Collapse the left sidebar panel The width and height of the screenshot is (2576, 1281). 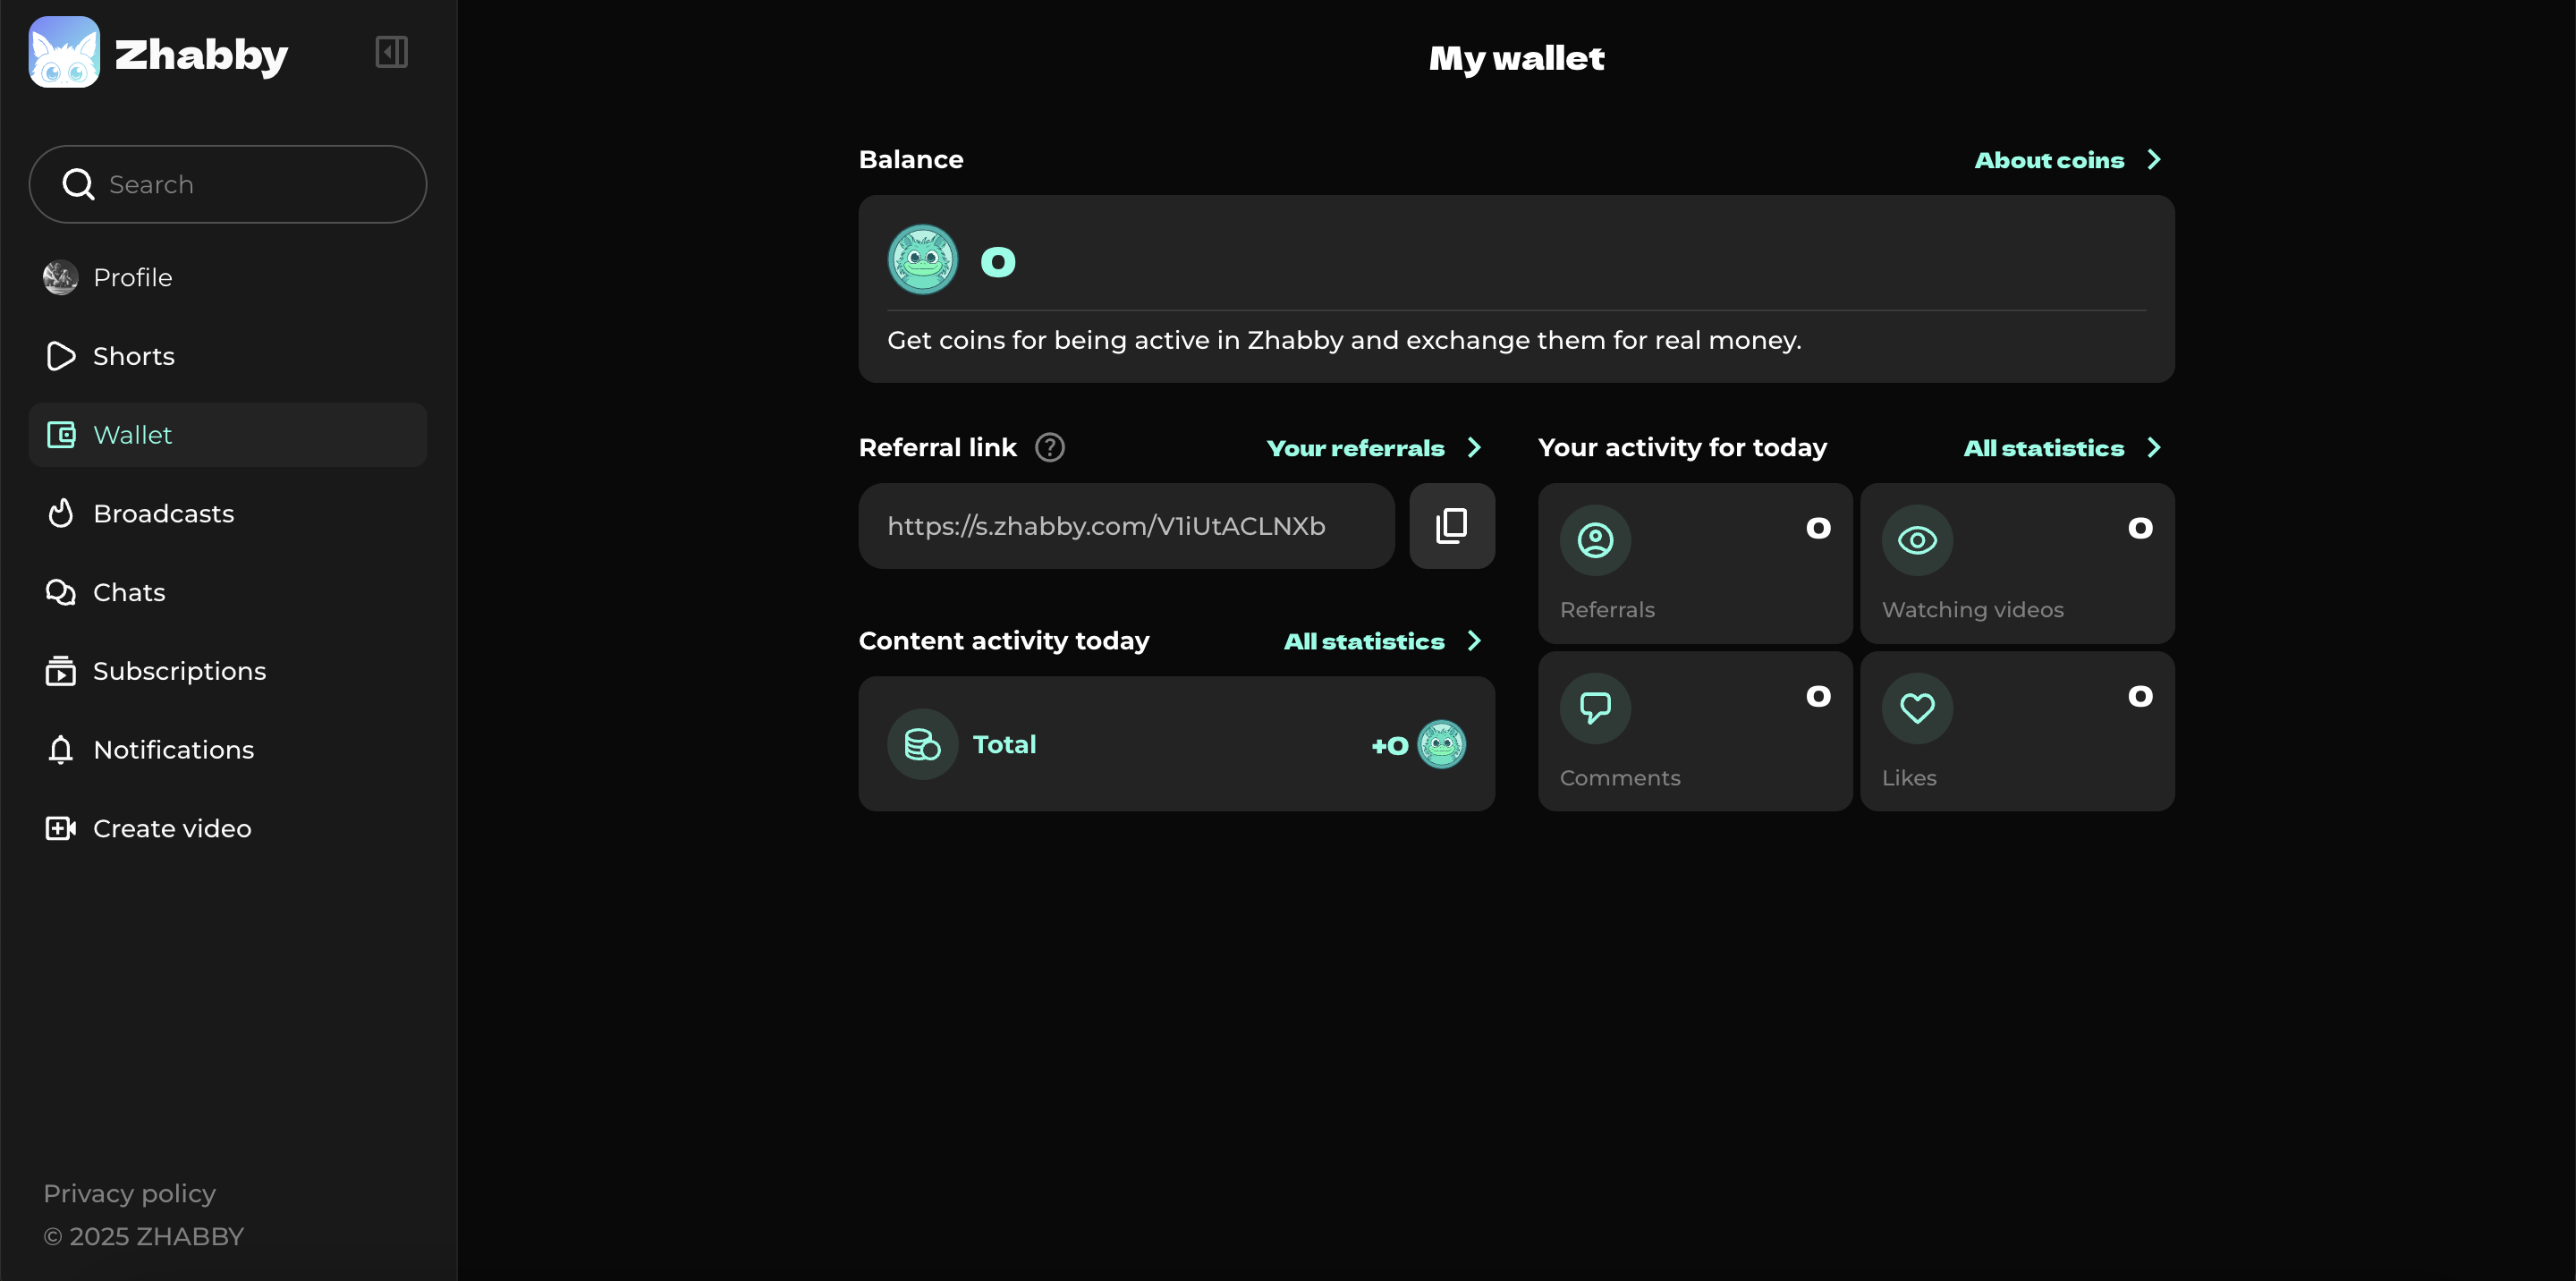click(x=390, y=51)
